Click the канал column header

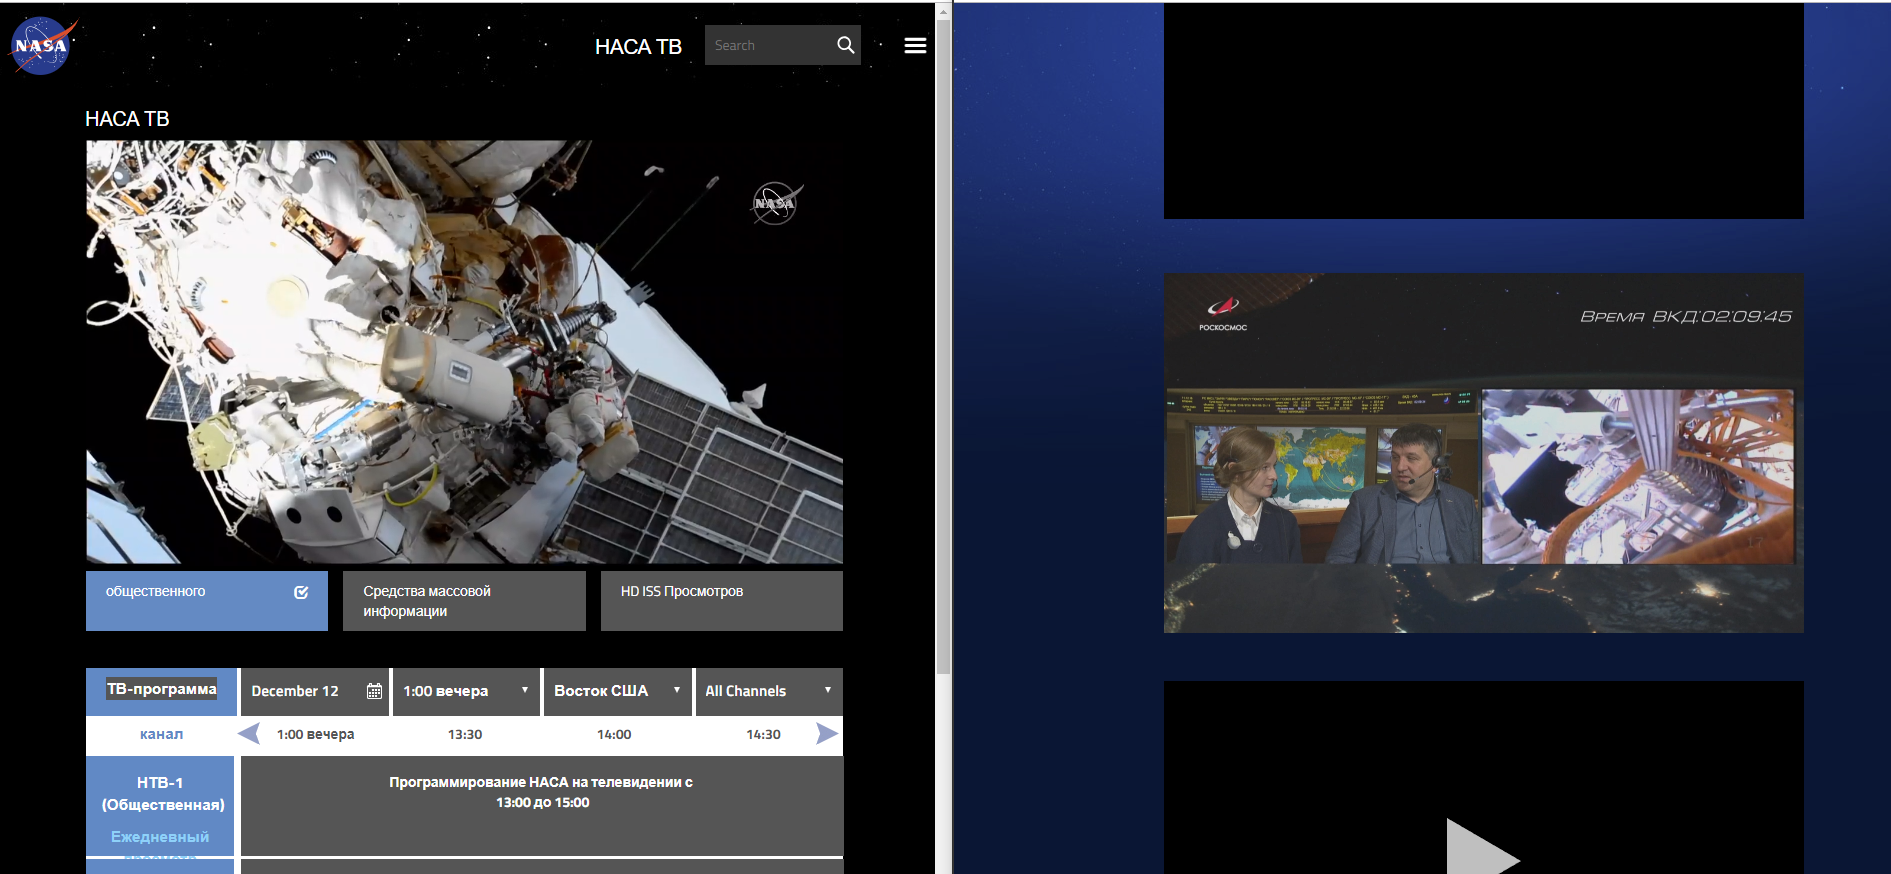[161, 734]
